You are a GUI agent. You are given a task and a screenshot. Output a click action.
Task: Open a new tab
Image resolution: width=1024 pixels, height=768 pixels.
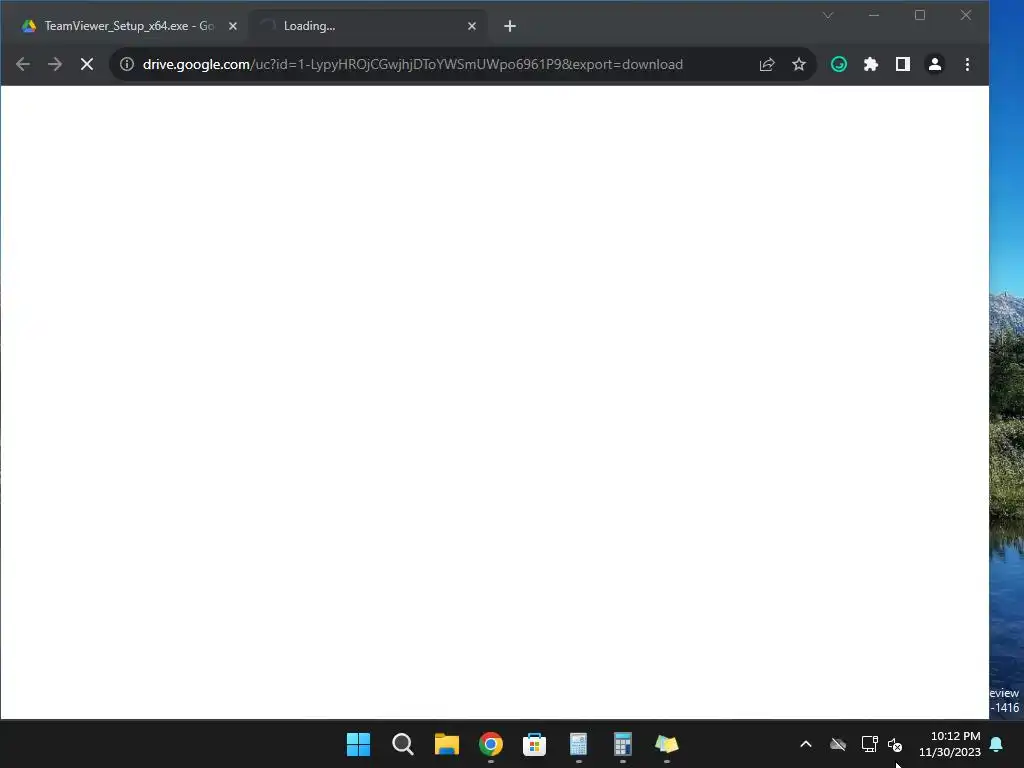[510, 26]
